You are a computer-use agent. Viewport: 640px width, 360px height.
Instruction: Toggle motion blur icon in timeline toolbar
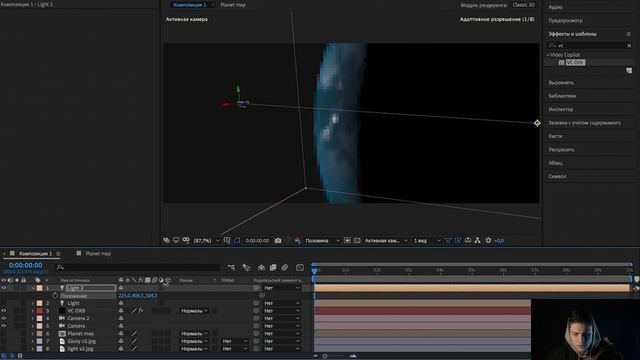[x=285, y=268]
